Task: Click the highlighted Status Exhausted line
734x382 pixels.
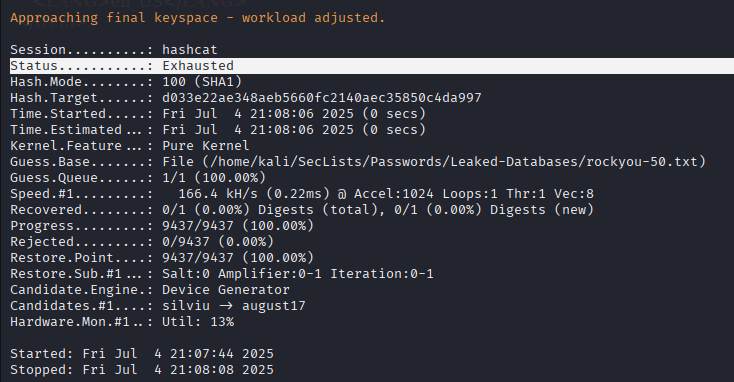Action: click(372, 66)
